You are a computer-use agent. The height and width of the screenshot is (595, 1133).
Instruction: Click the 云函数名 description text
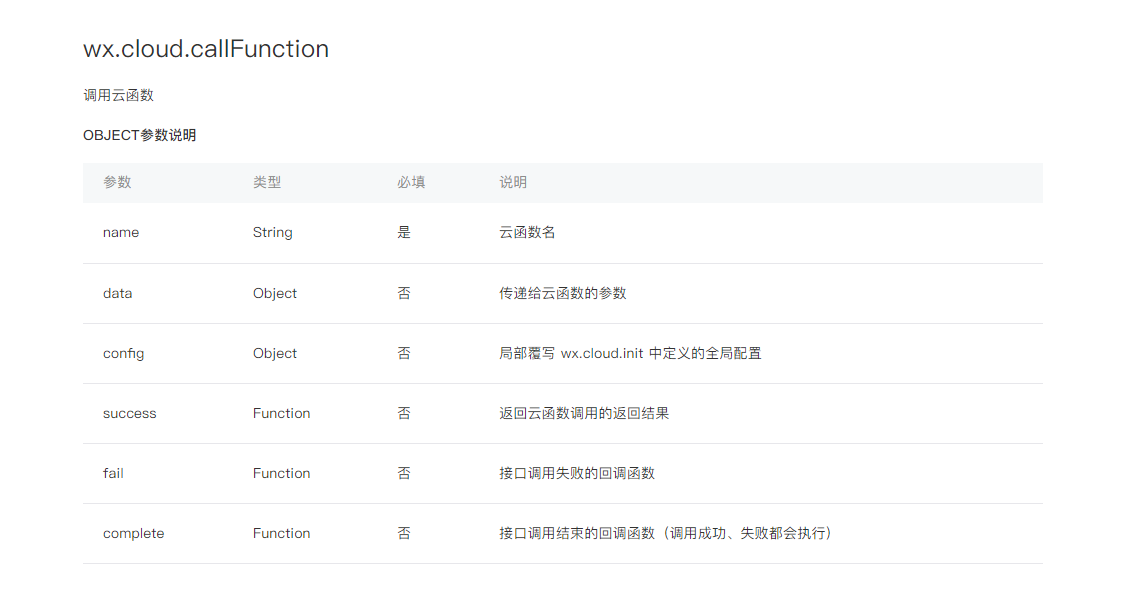(x=527, y=232)
